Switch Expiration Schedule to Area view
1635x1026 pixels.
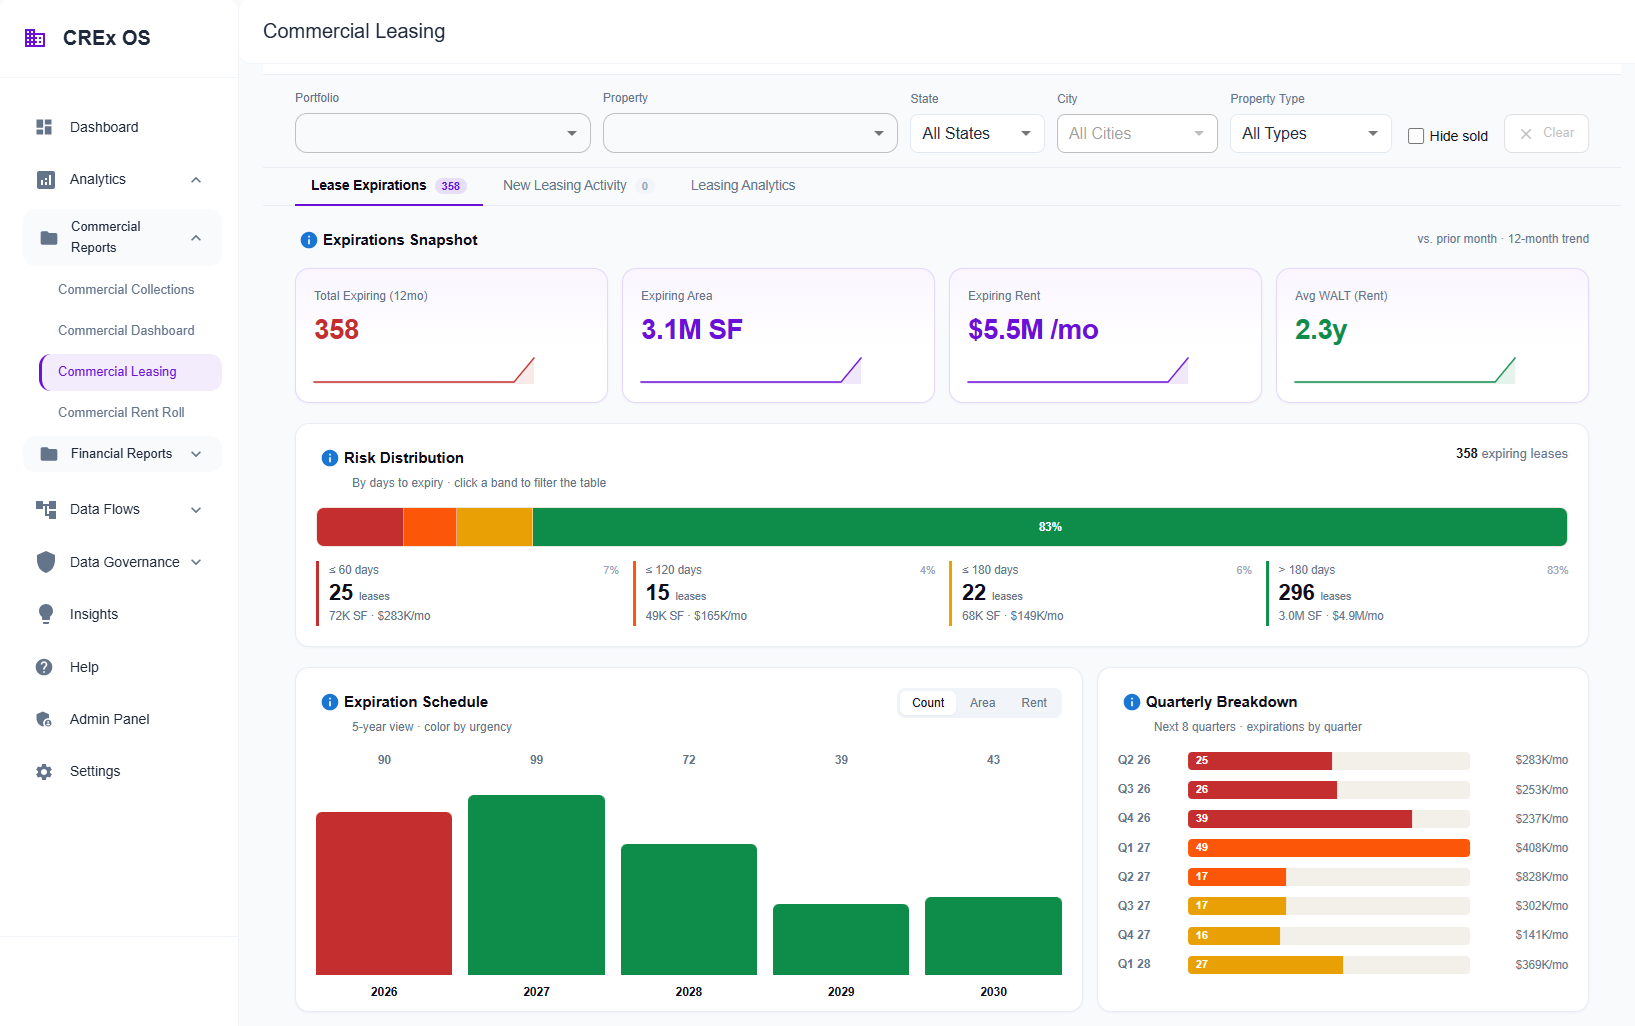(983, 703)
